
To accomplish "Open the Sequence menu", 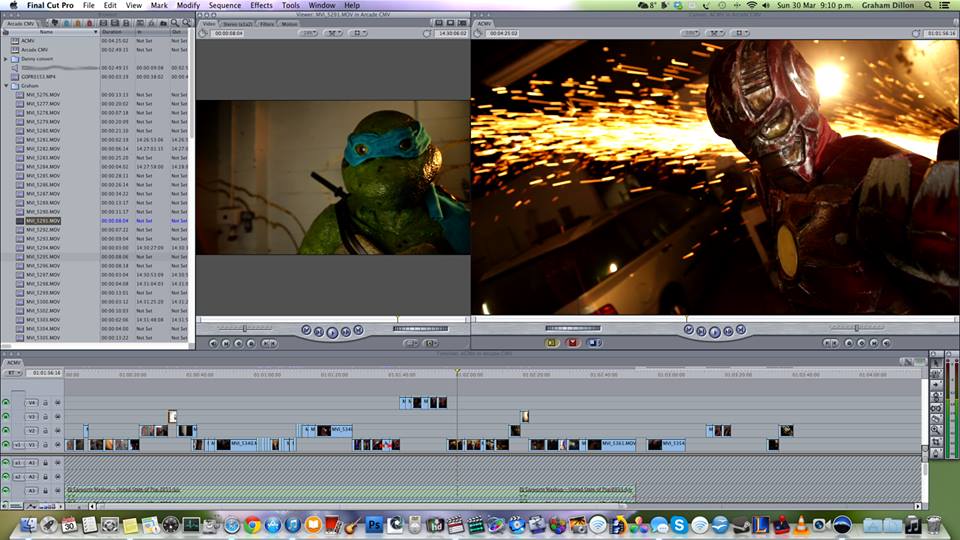I will coord(225,5).
